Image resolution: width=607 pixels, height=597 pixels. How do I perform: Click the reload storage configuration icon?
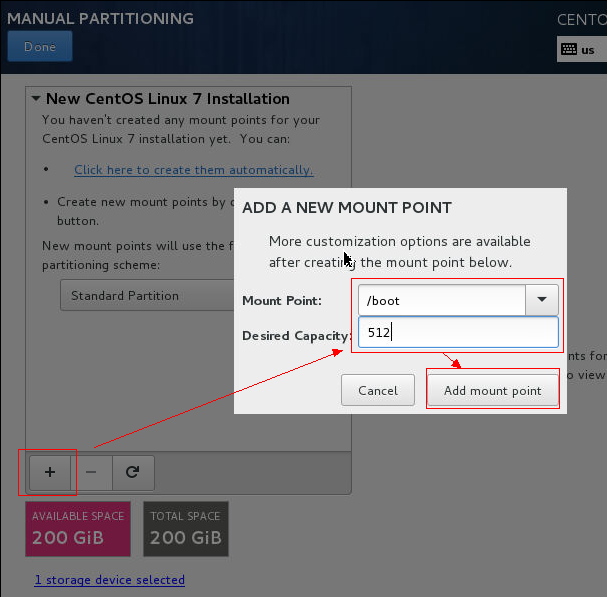(x=133, y=472)
